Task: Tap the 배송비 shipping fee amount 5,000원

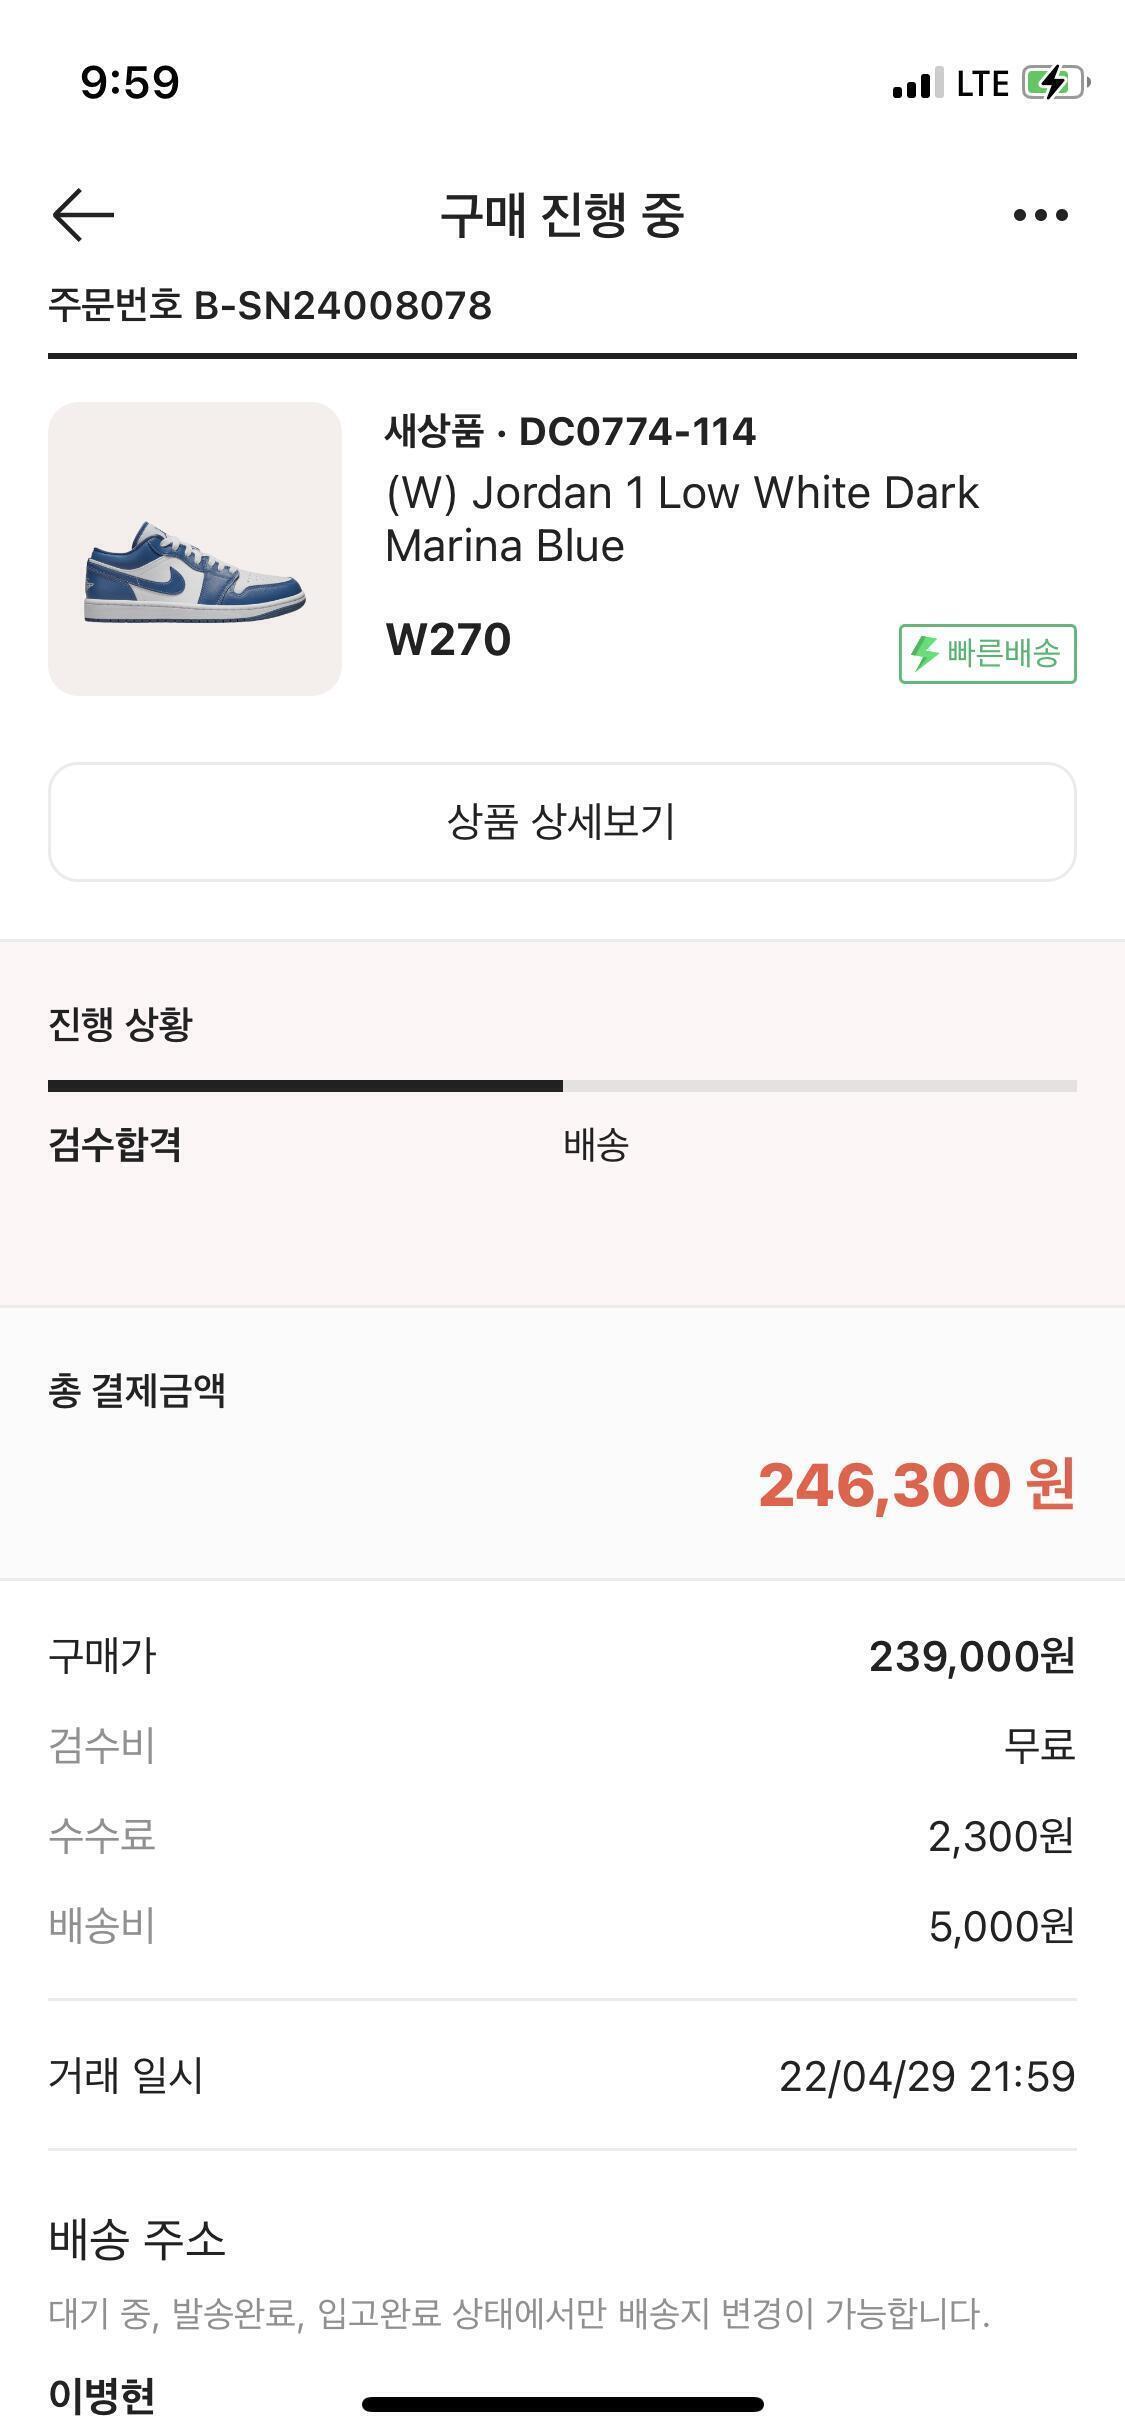Action: pyautogui.click(x=1001, y=1926)
